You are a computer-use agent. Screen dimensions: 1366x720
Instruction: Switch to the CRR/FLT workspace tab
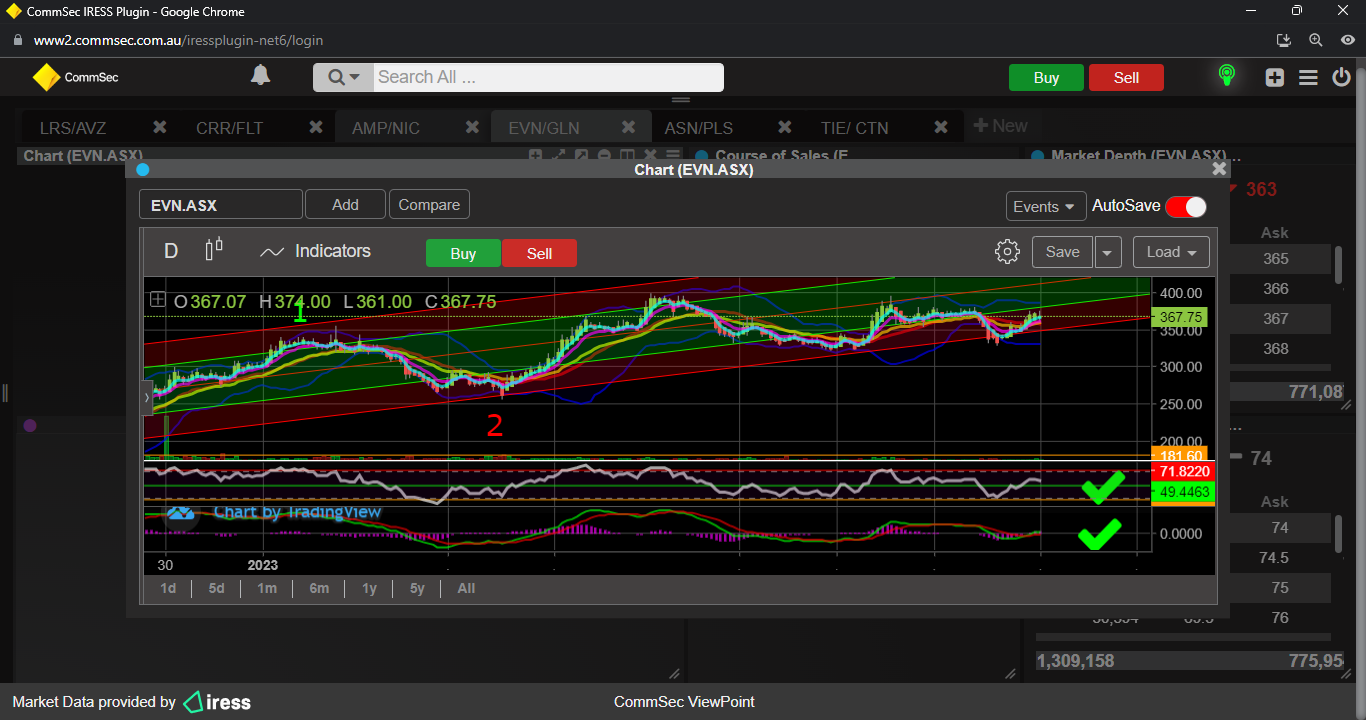click(x=229, y=128)
